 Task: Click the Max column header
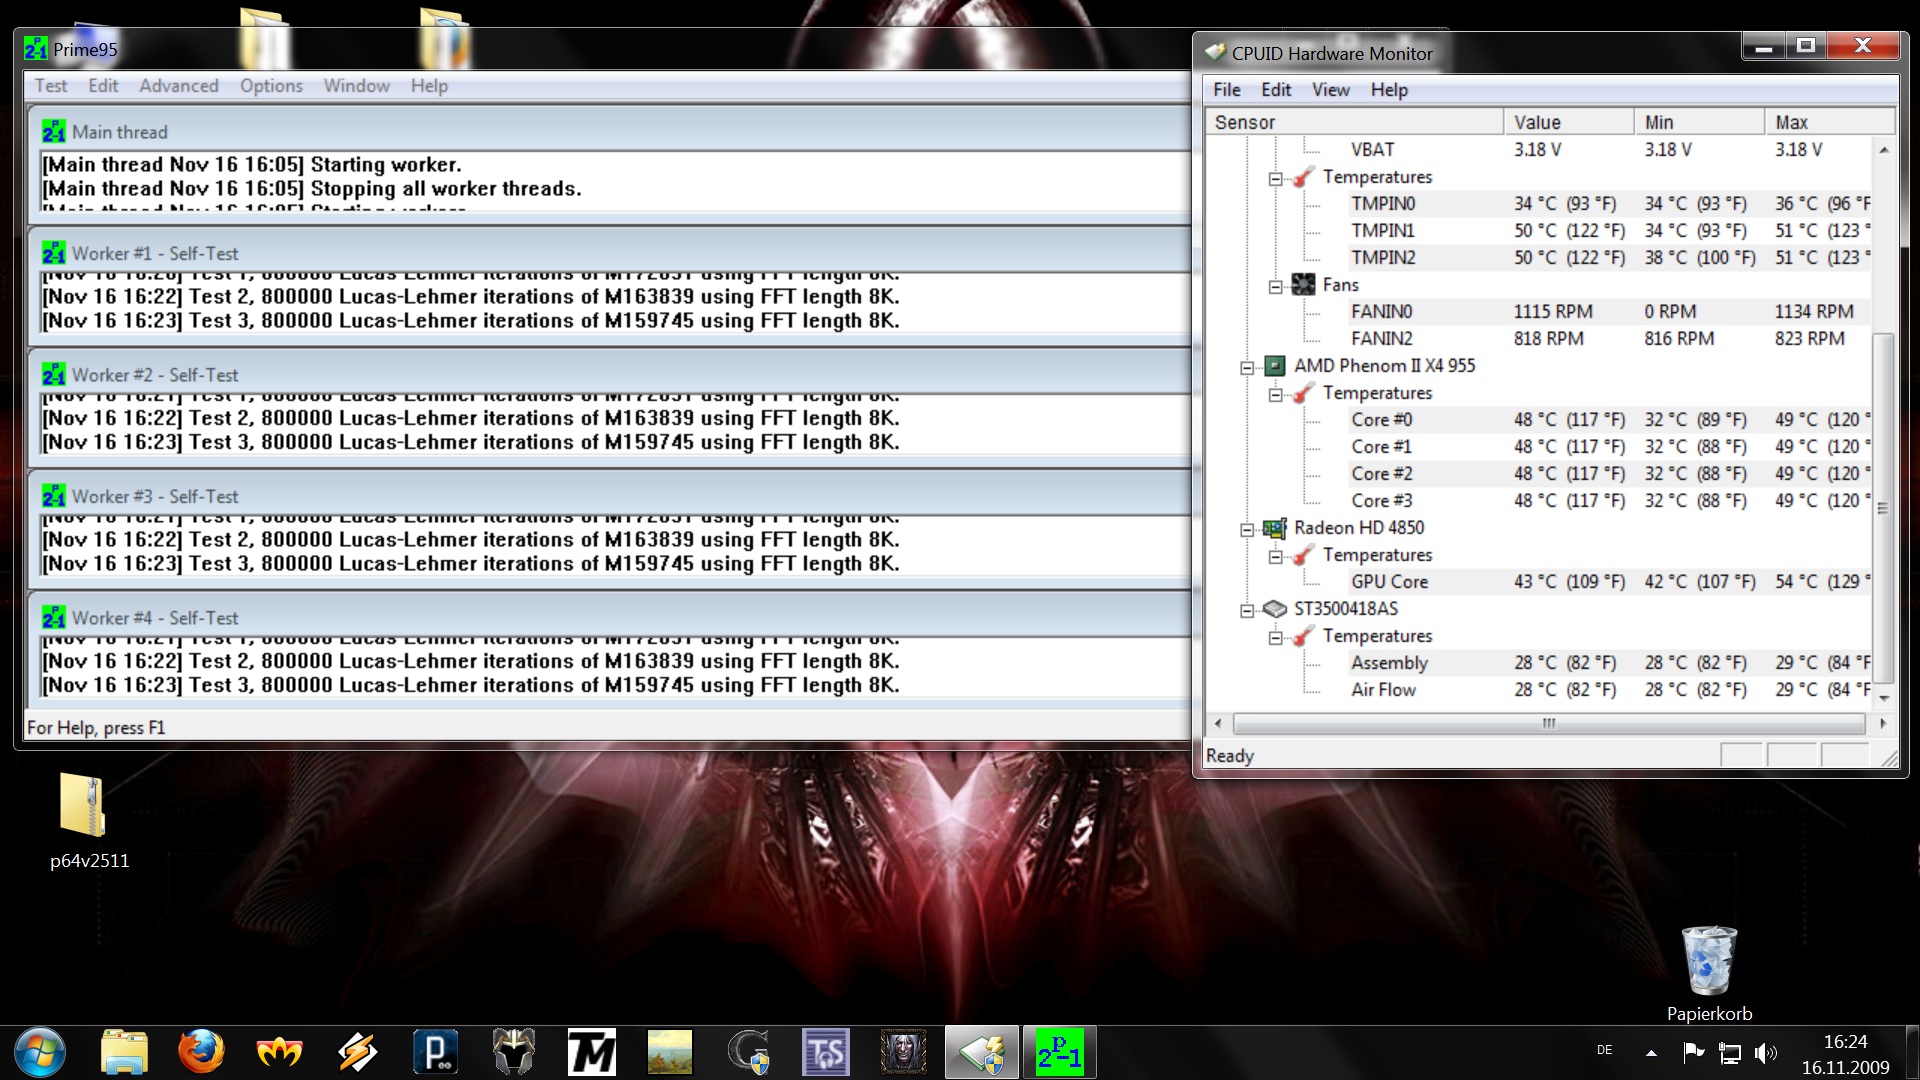1829,122
